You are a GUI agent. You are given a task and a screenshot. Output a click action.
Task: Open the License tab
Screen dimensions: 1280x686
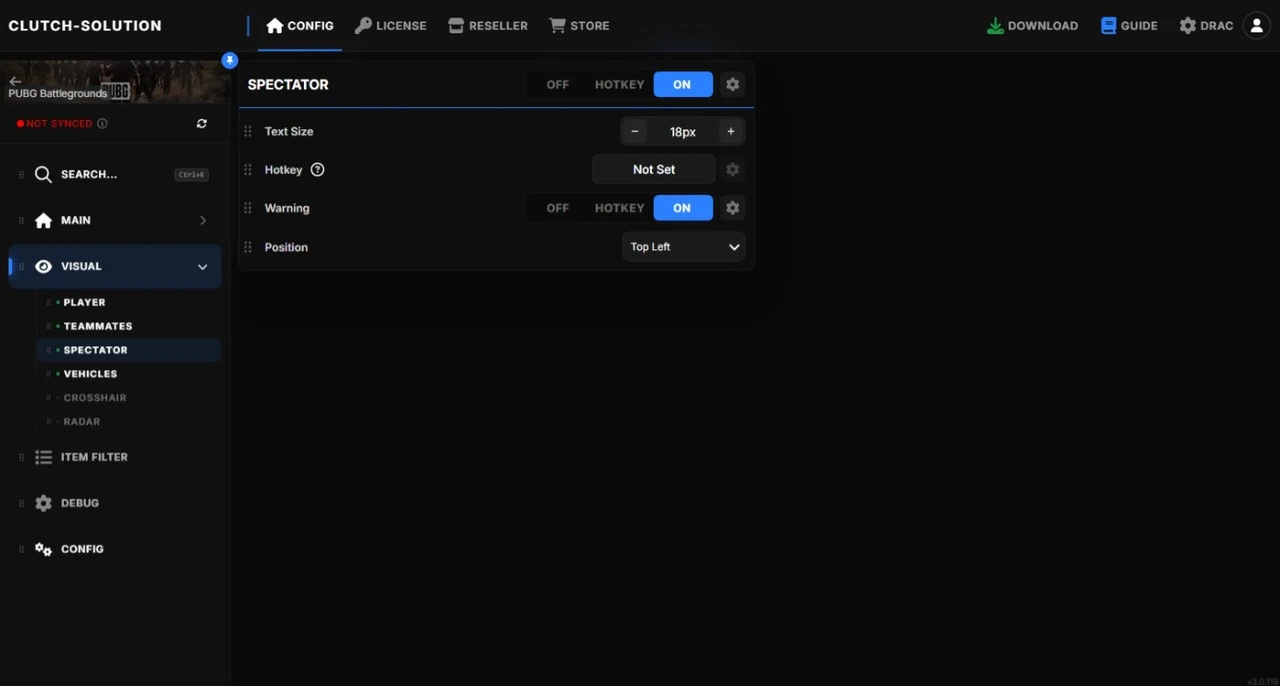391,26
